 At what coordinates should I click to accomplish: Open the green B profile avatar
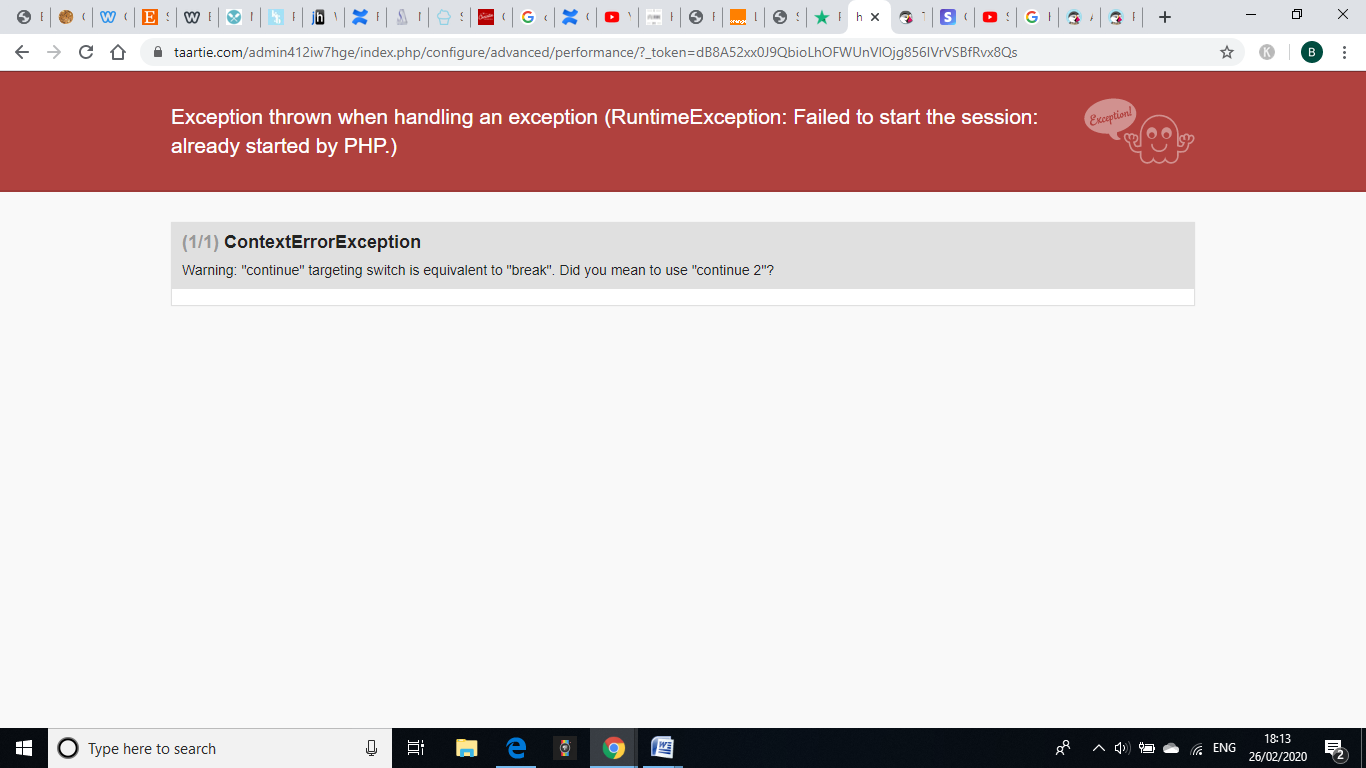click(x=1312, y=52)
